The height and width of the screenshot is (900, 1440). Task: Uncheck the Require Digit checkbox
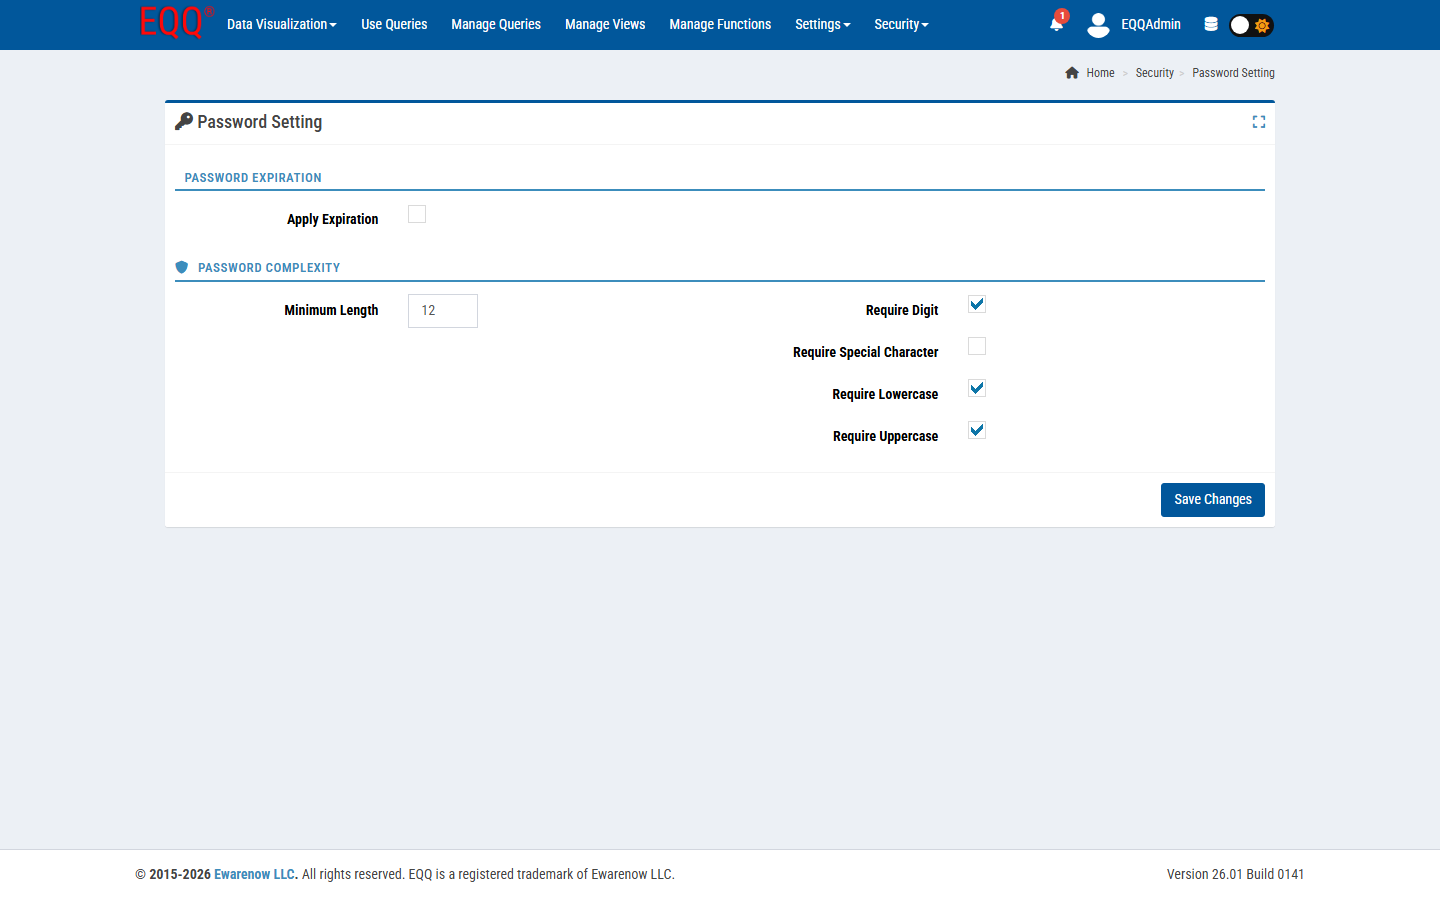(977, 304)
